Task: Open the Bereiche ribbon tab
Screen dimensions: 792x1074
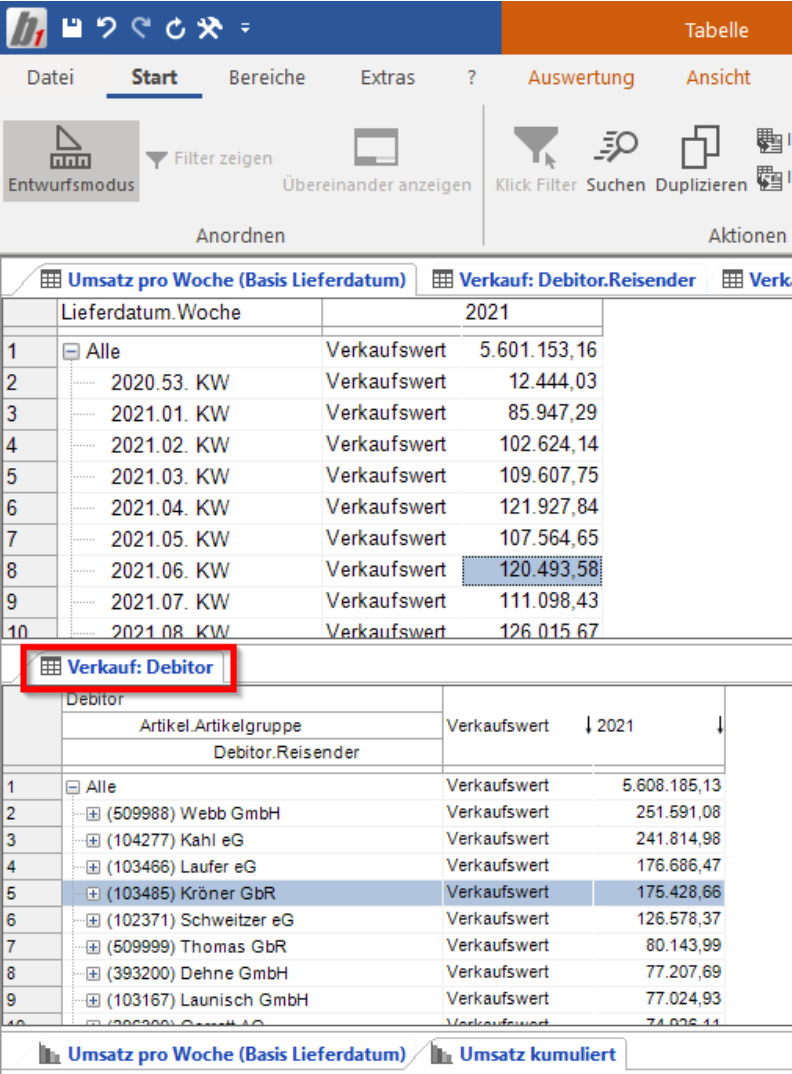Action: click(267, 77)
